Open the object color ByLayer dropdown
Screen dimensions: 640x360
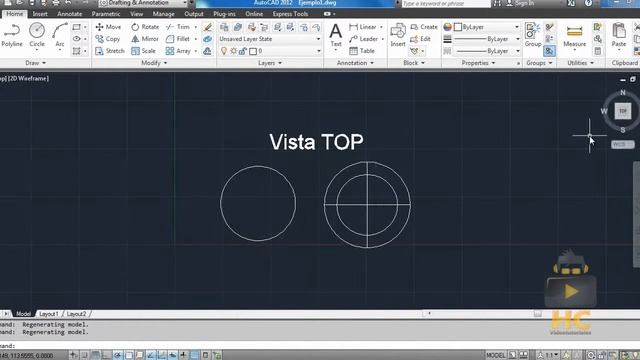[487, 27]
